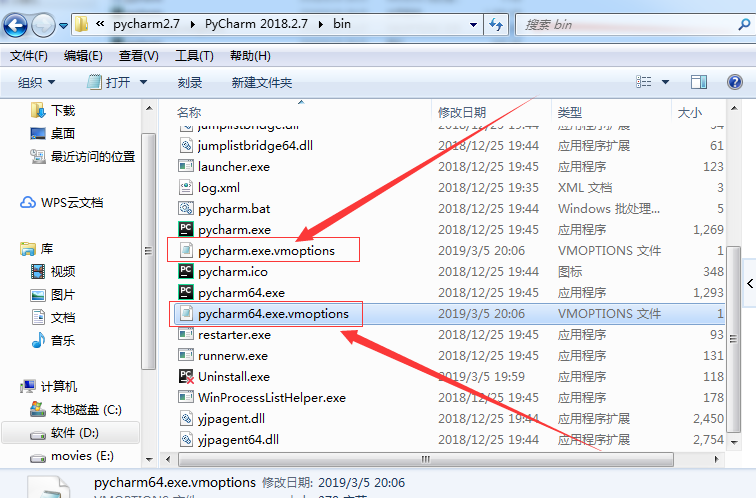Click the Back navigation arrow
756x498 pixels.
pos(15,25)
